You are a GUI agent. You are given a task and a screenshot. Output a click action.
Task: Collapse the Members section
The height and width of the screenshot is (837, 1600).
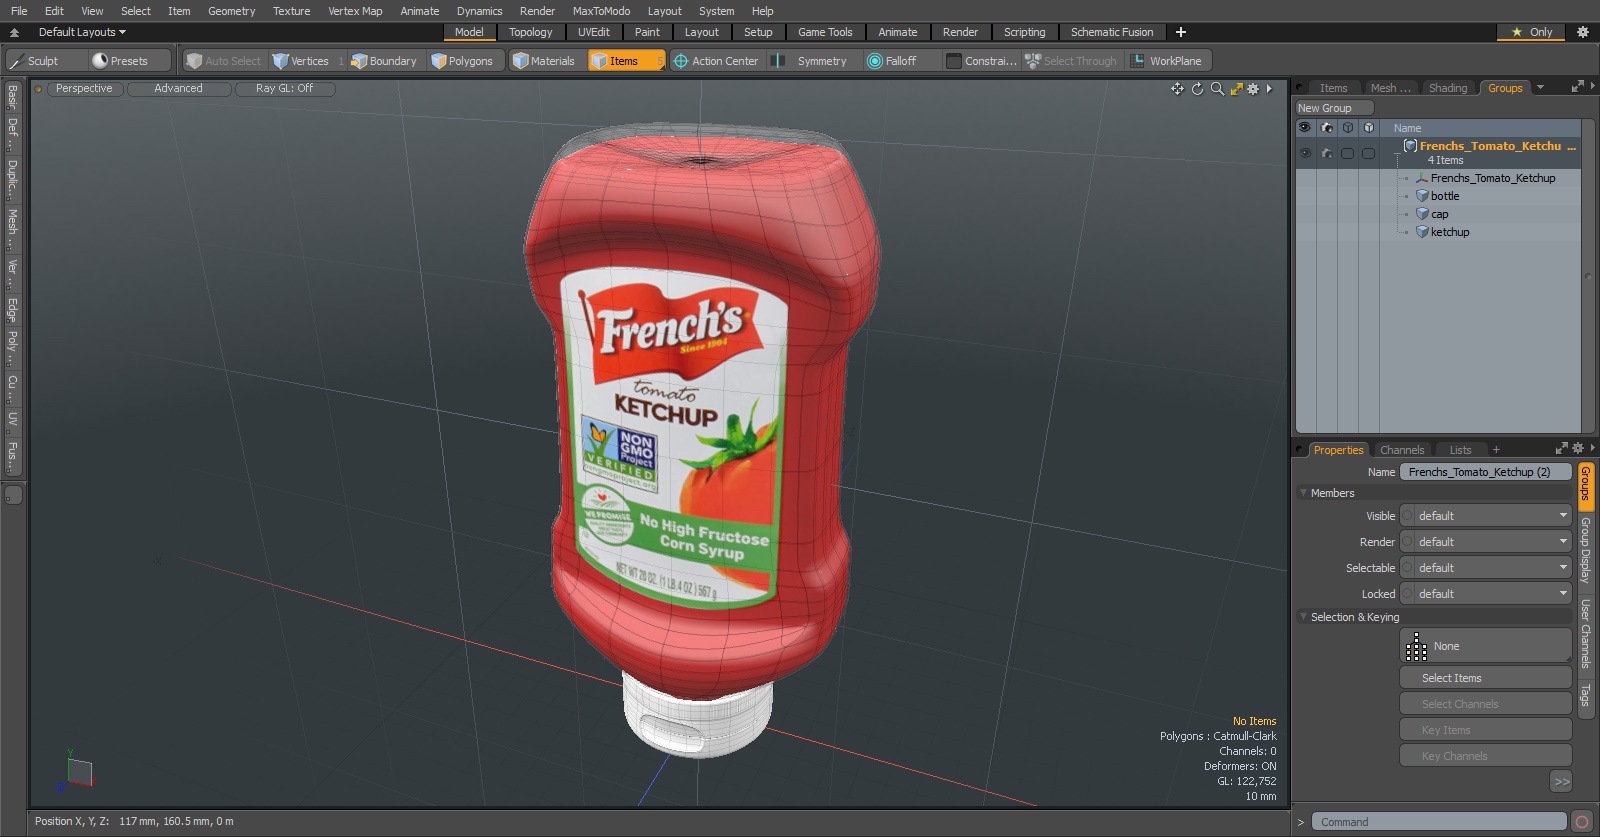pyautogui.click(x=1303, y=493)
